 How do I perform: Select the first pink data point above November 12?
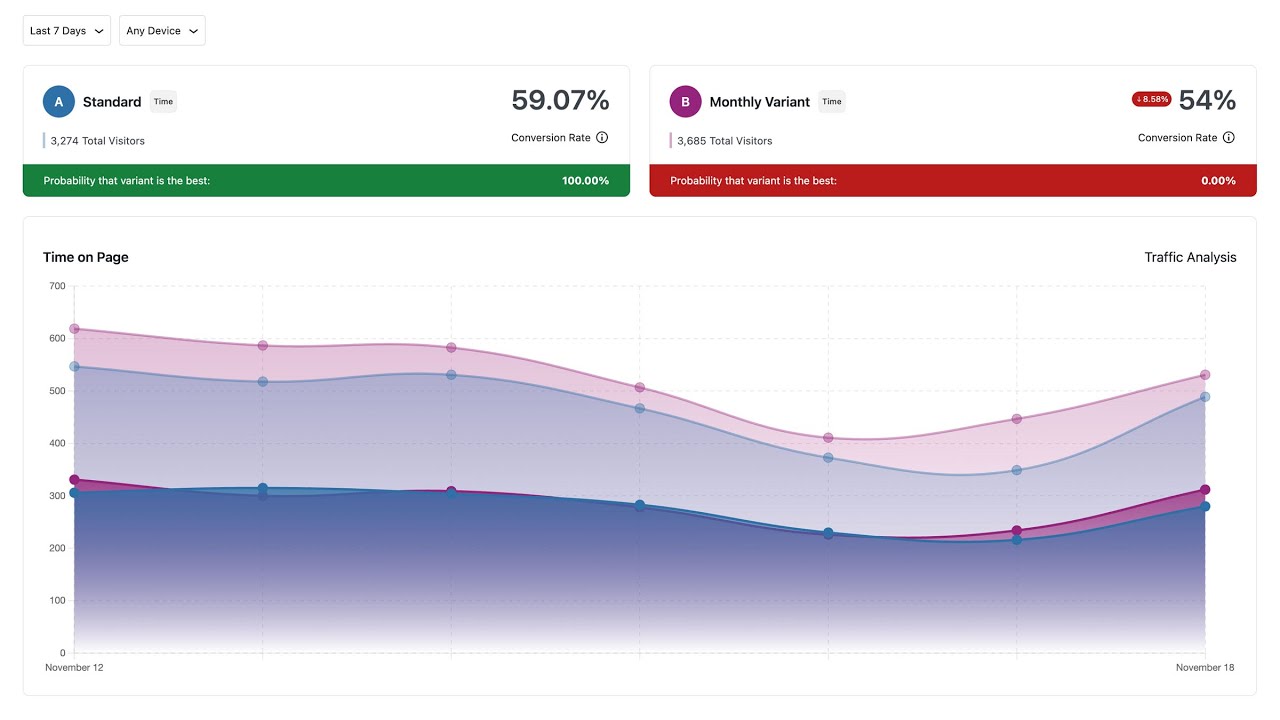[x=75, y=327]
